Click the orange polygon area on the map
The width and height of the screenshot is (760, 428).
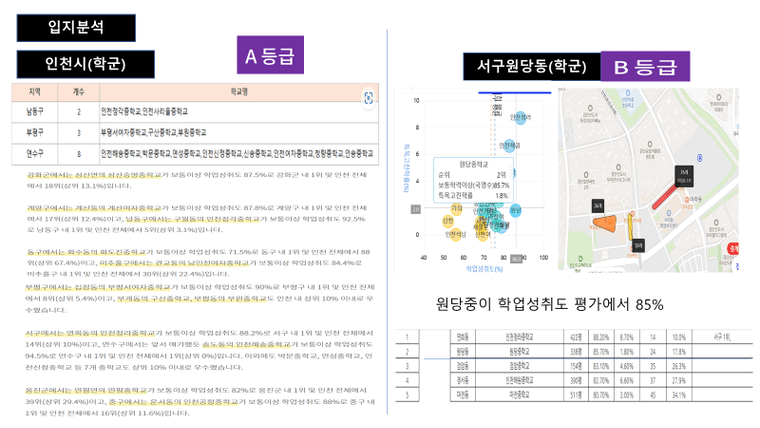tap(604, 223)
